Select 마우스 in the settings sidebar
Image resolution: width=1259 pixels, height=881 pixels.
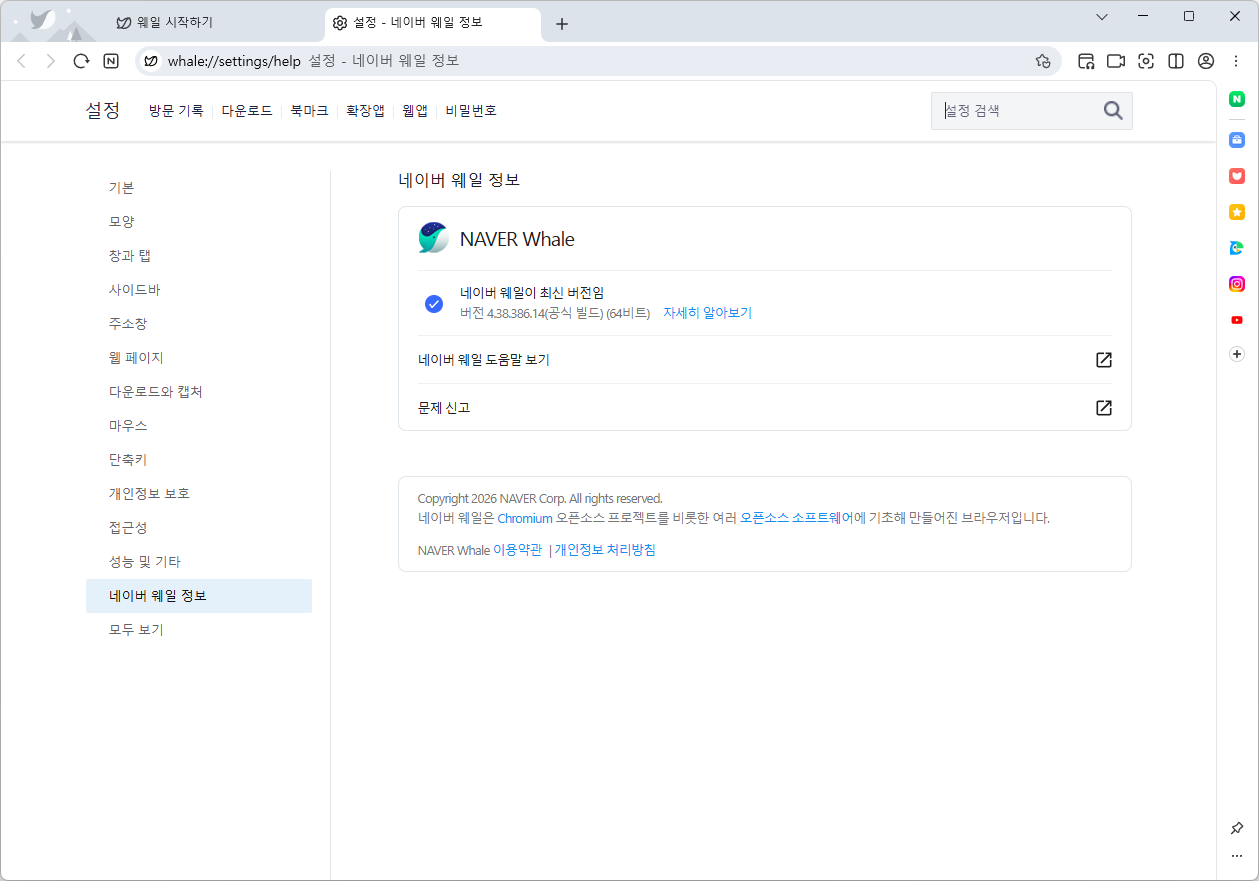(199, 426)
